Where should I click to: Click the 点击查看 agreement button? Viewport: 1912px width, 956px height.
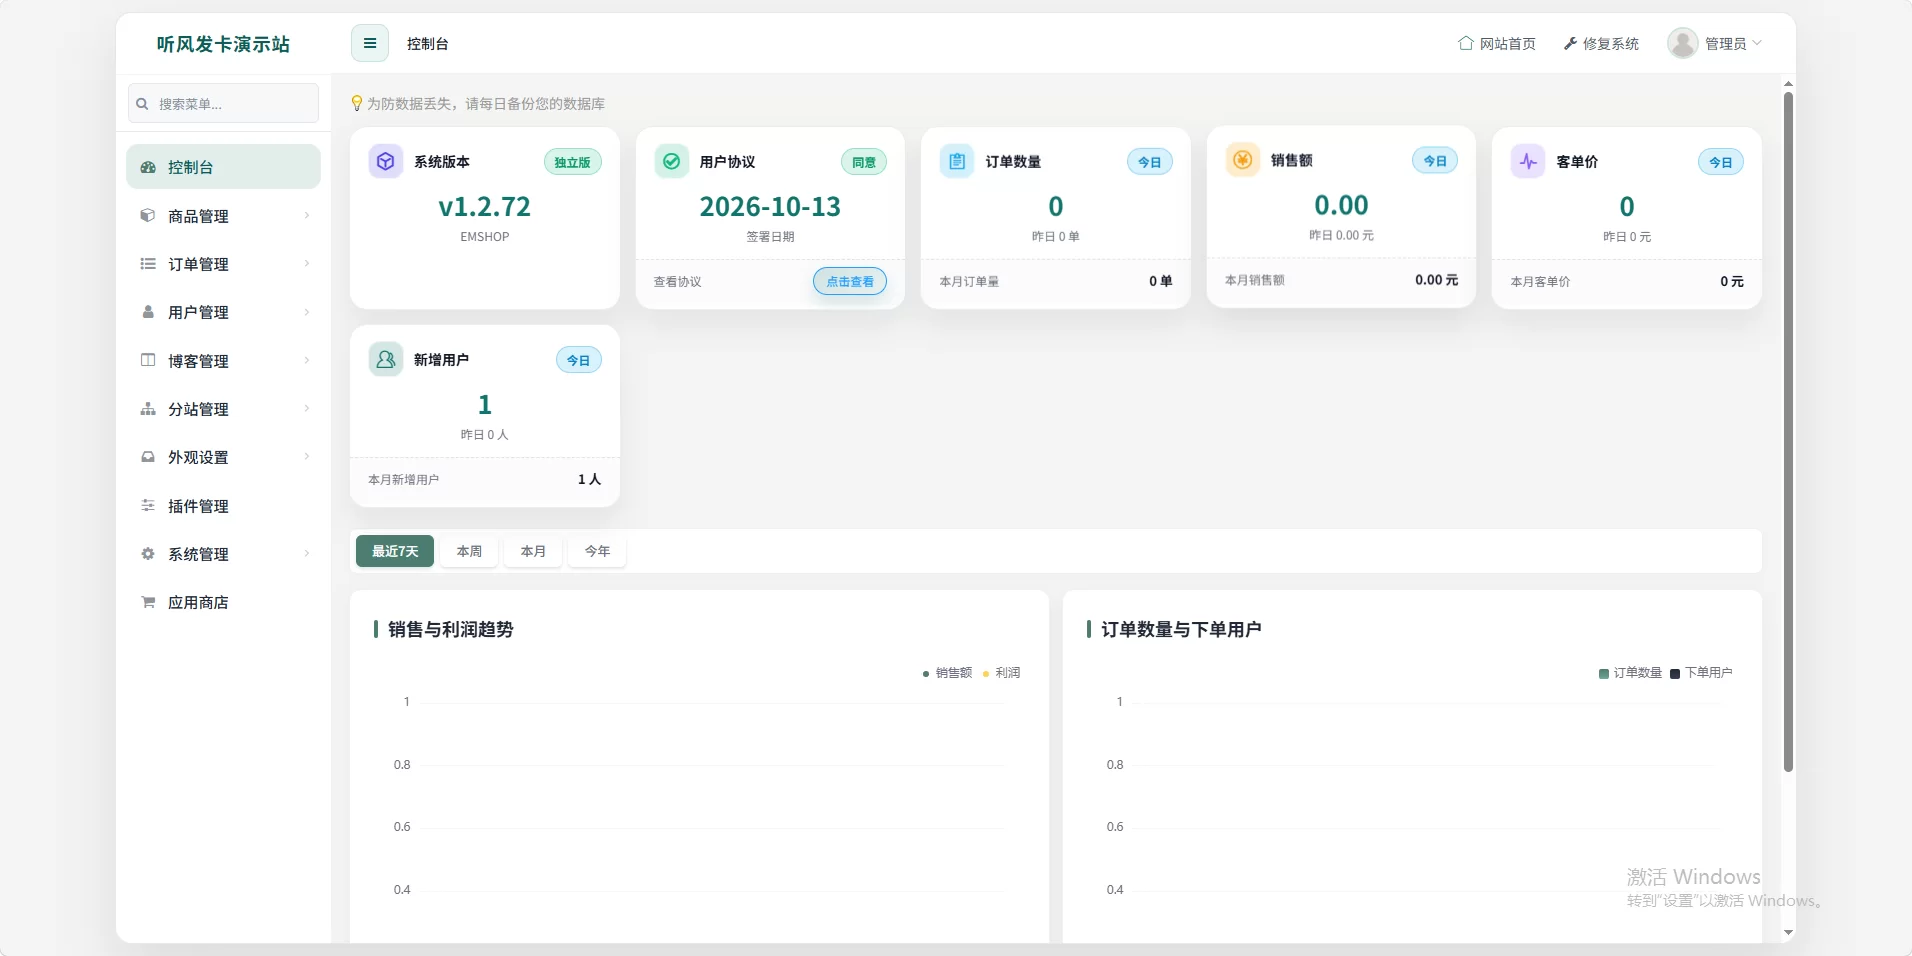850,281
